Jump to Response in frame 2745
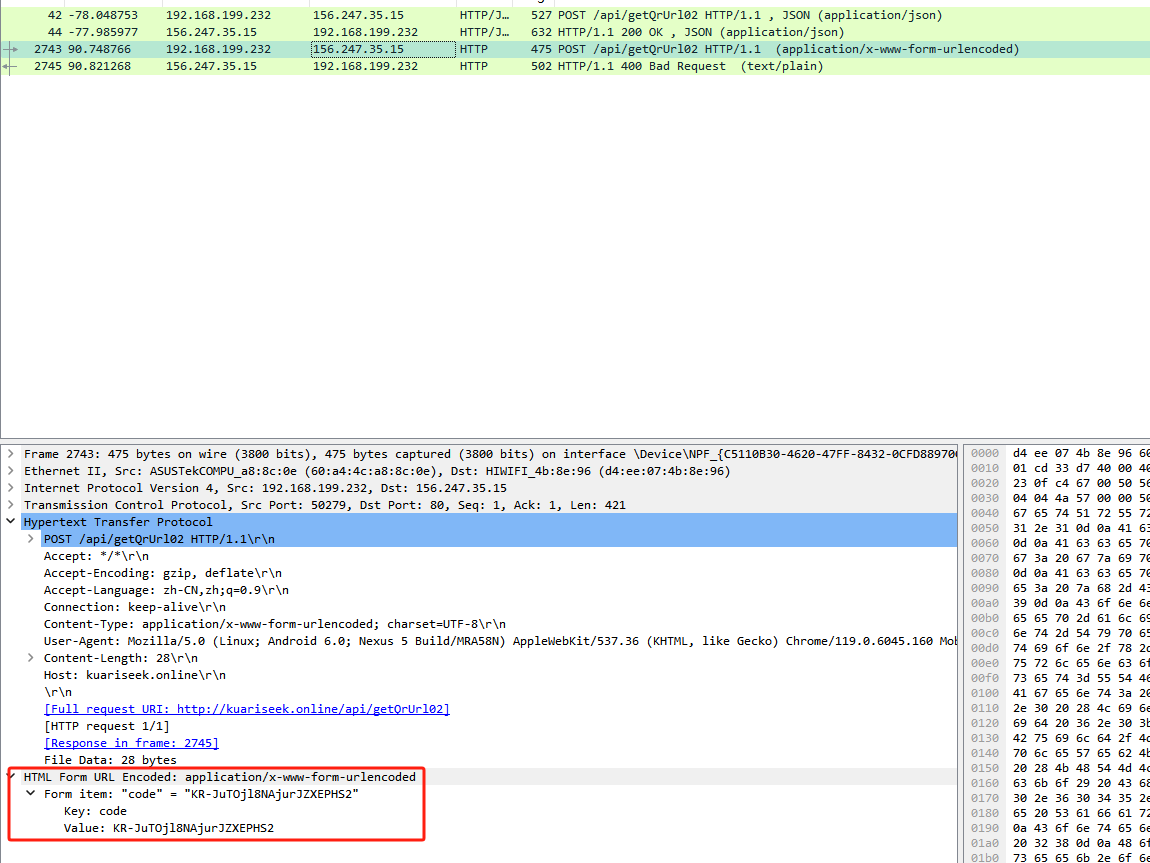This screenshot has width=1150, height=863. (x=131, y=743)
